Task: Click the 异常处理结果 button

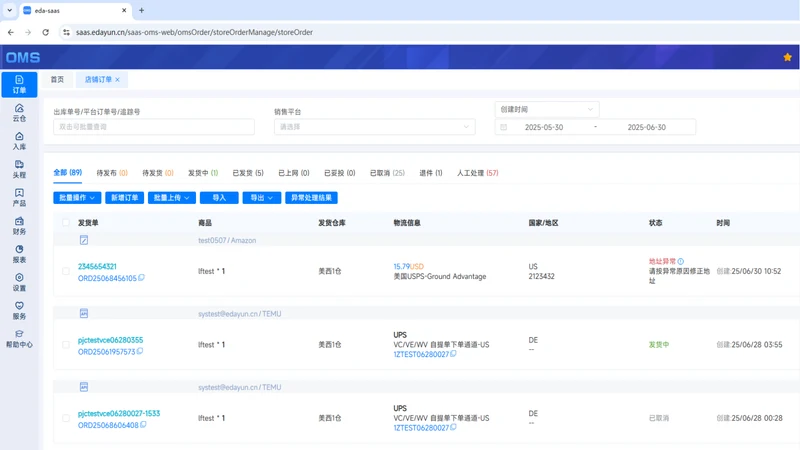Action: pos(311,197)
